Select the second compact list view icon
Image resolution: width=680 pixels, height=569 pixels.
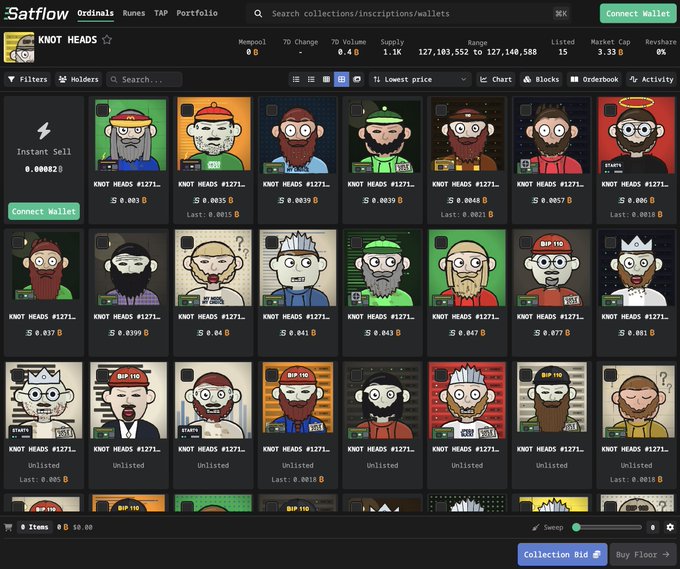pos(311,79)
